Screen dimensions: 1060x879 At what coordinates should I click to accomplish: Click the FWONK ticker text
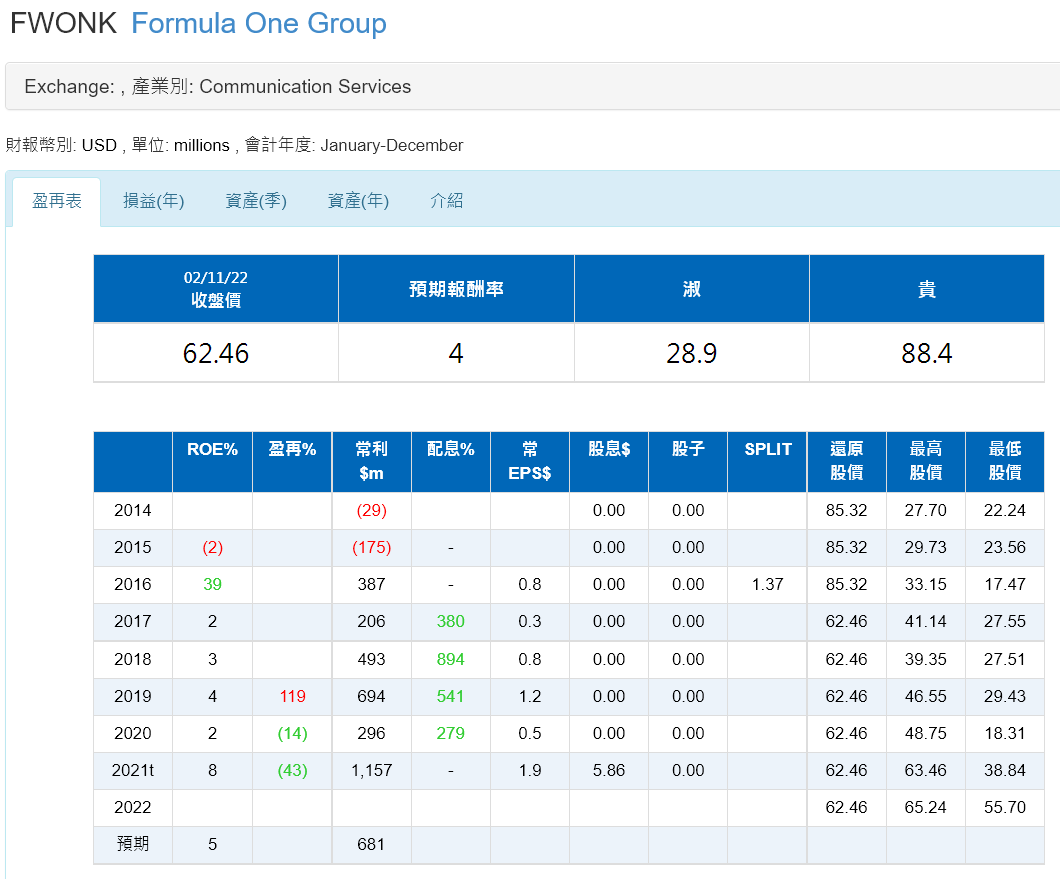tap(64, 23)
